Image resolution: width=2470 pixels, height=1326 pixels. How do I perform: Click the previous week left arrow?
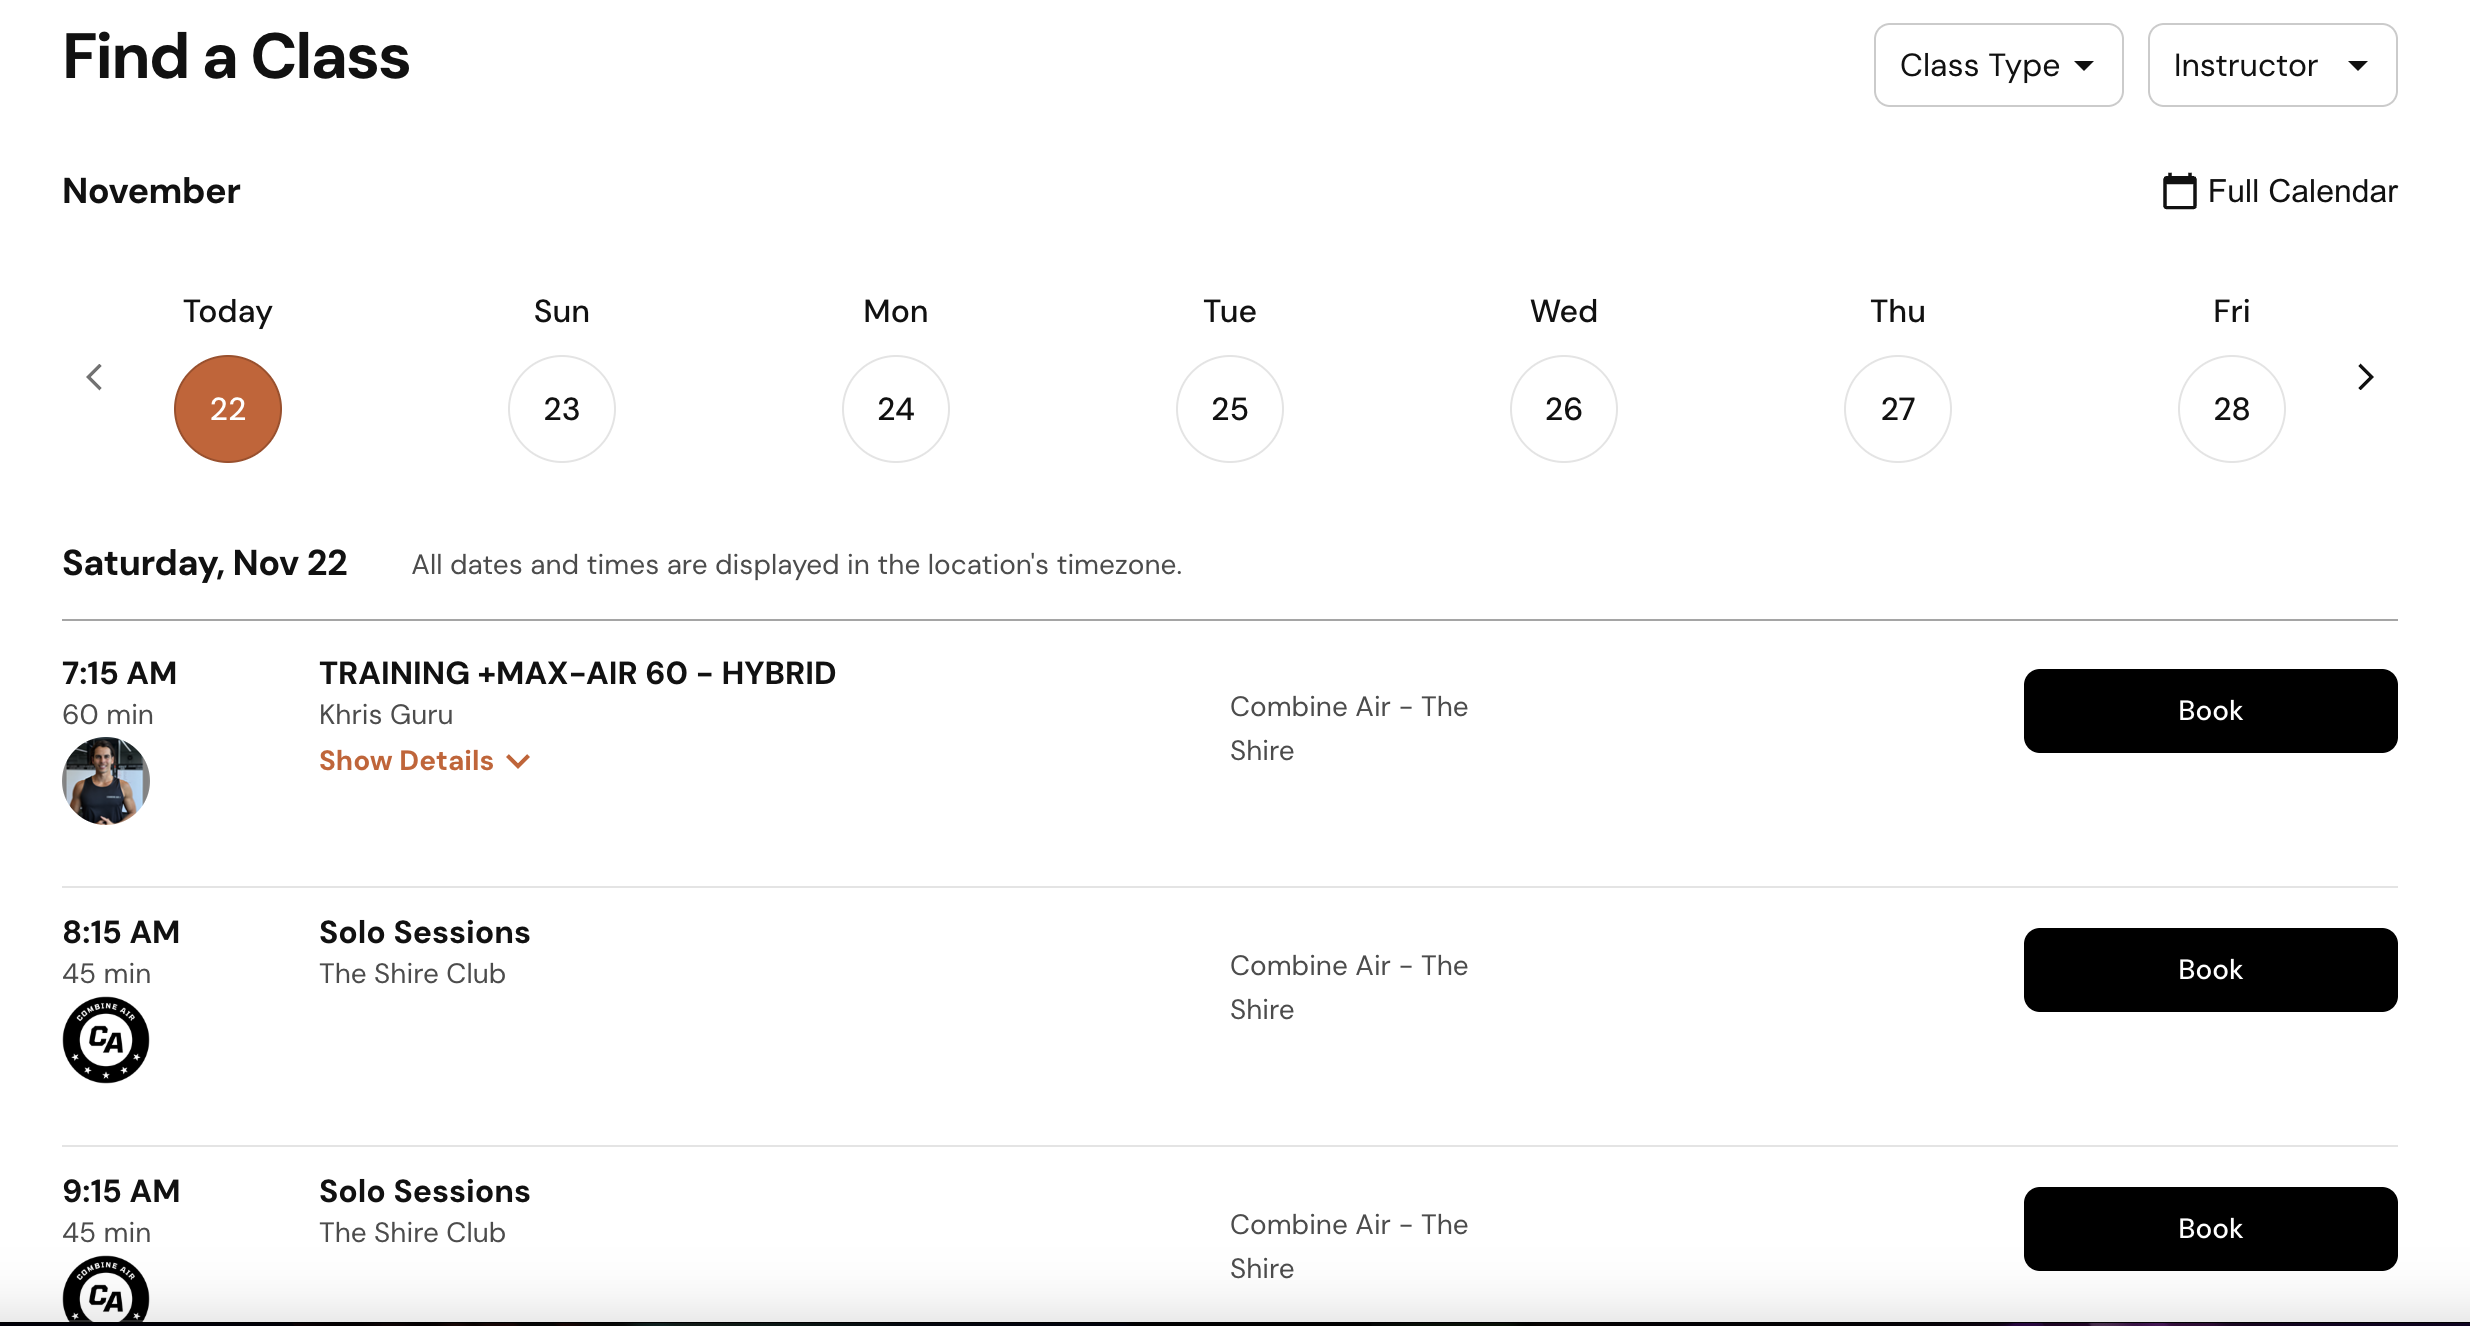[x=95, y=377]
